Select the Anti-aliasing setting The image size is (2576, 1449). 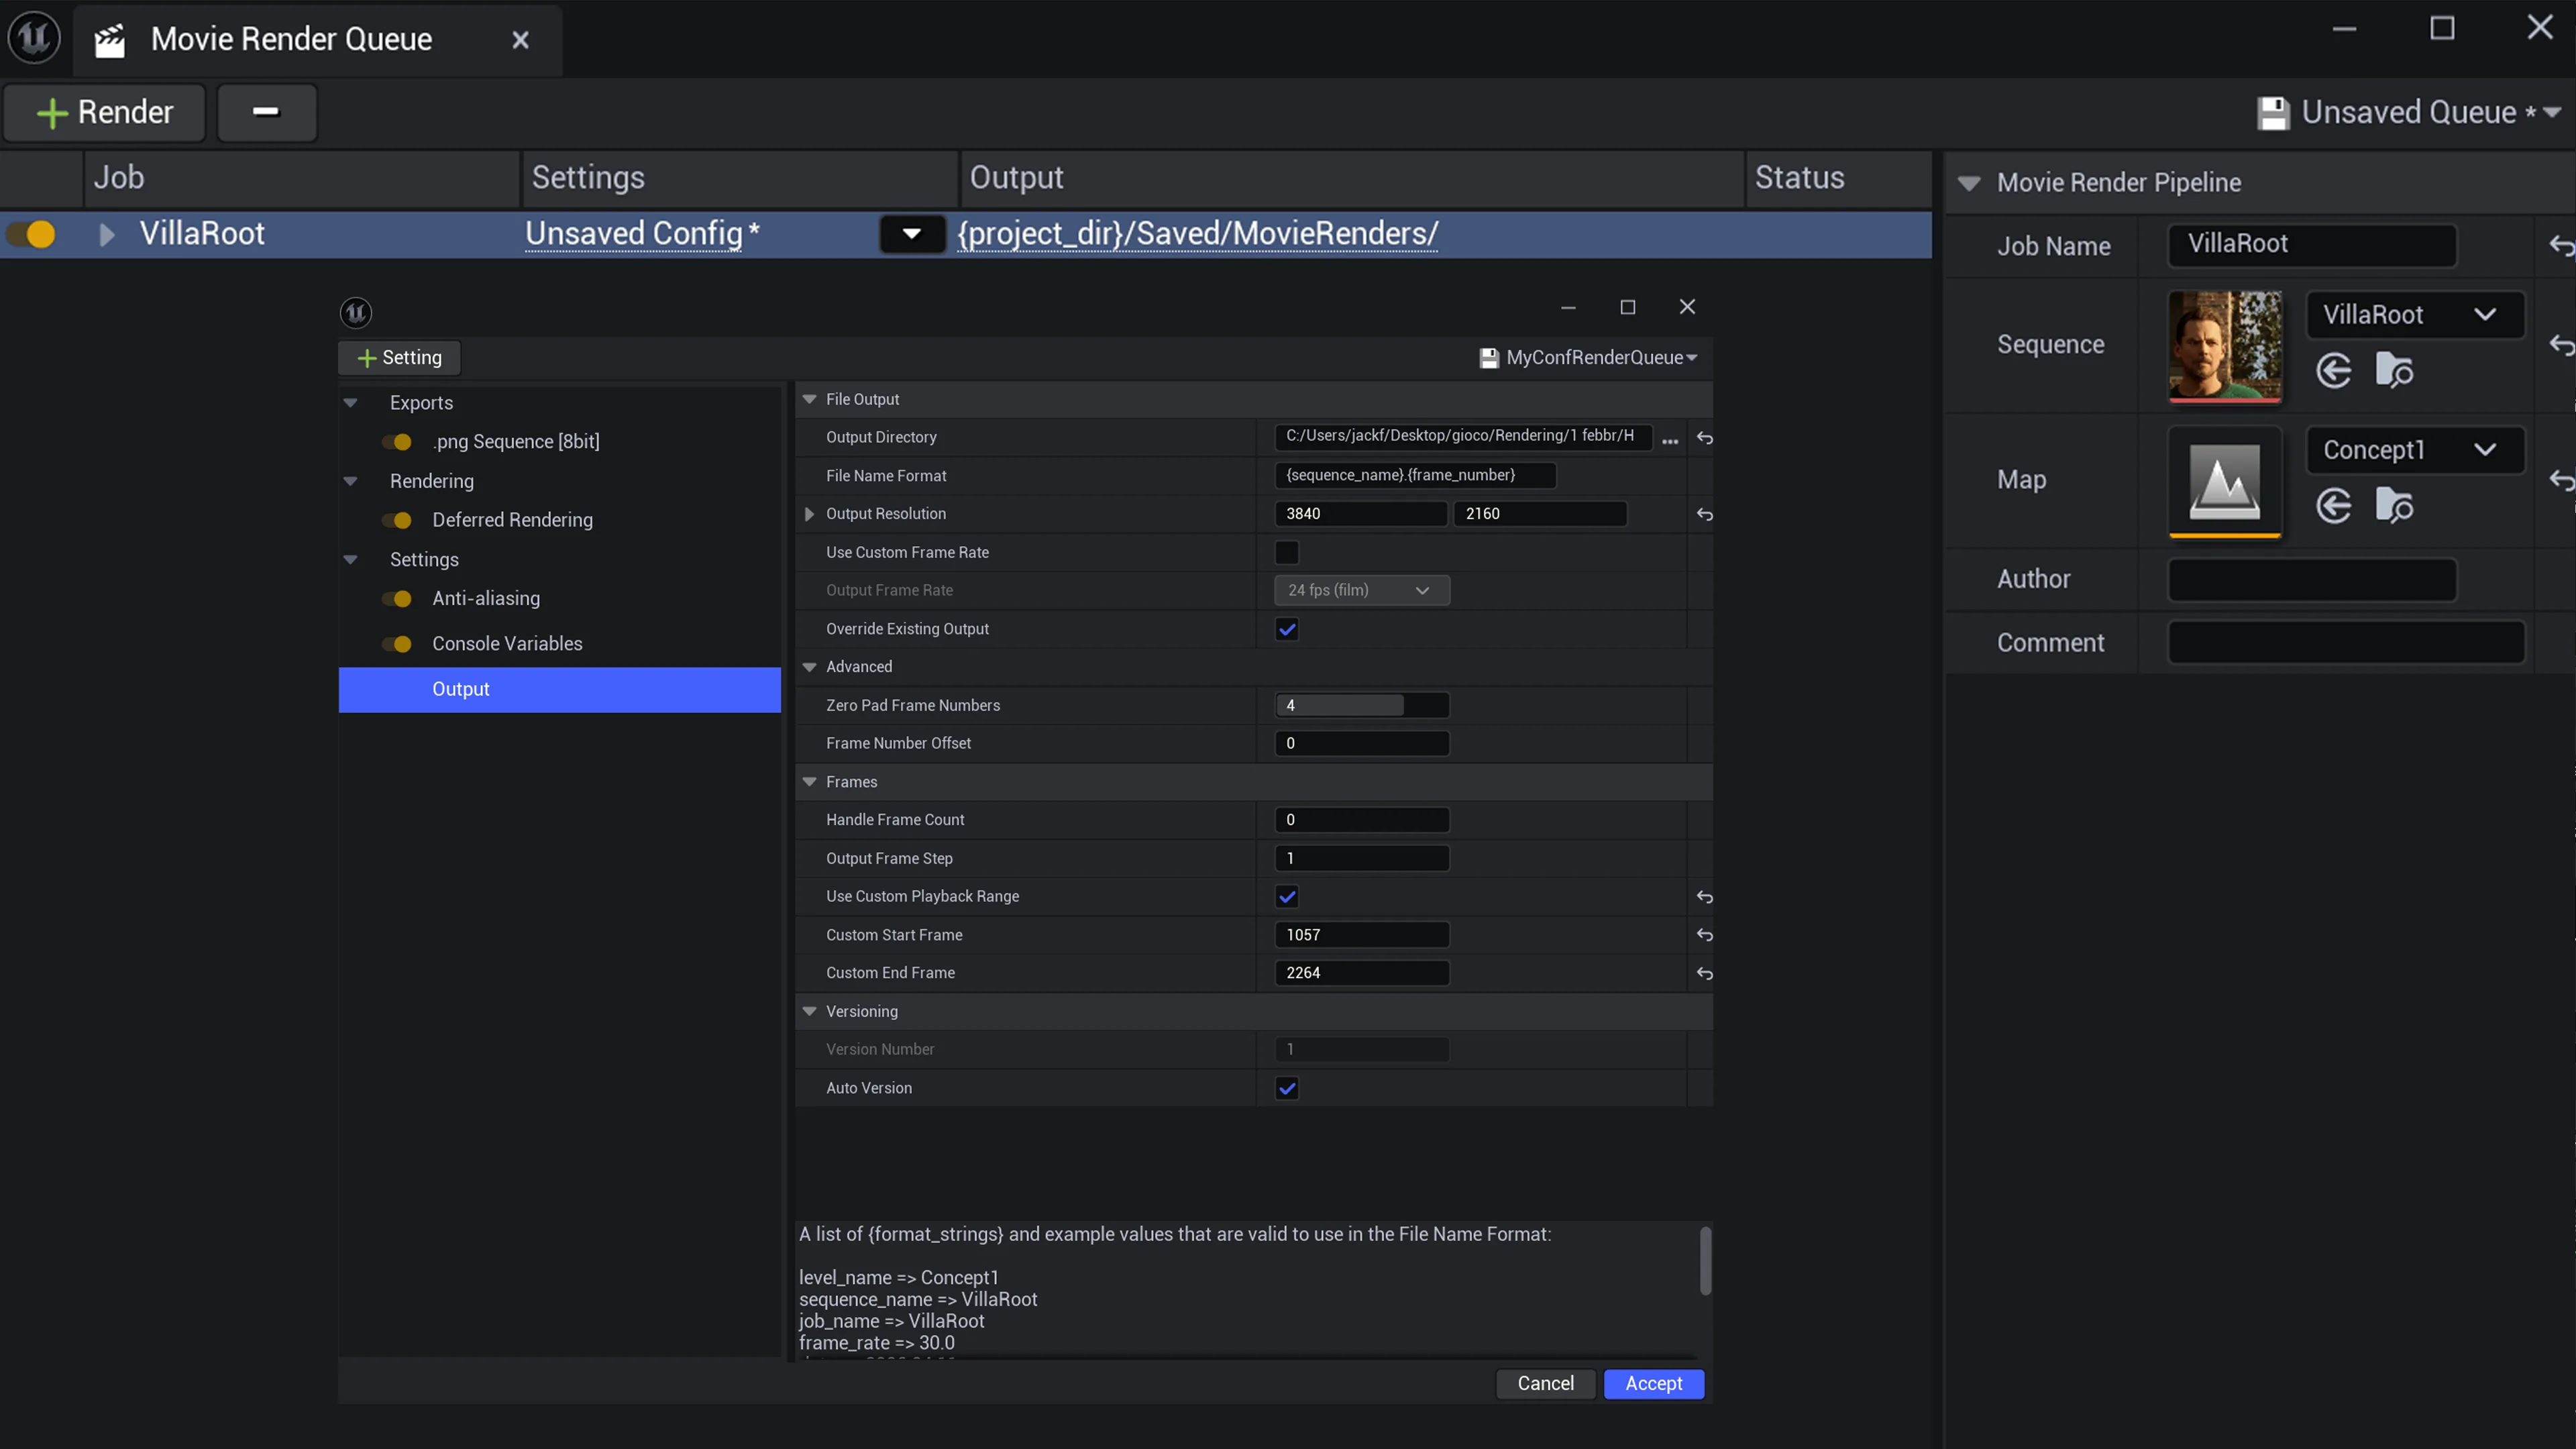coord(486,599)
